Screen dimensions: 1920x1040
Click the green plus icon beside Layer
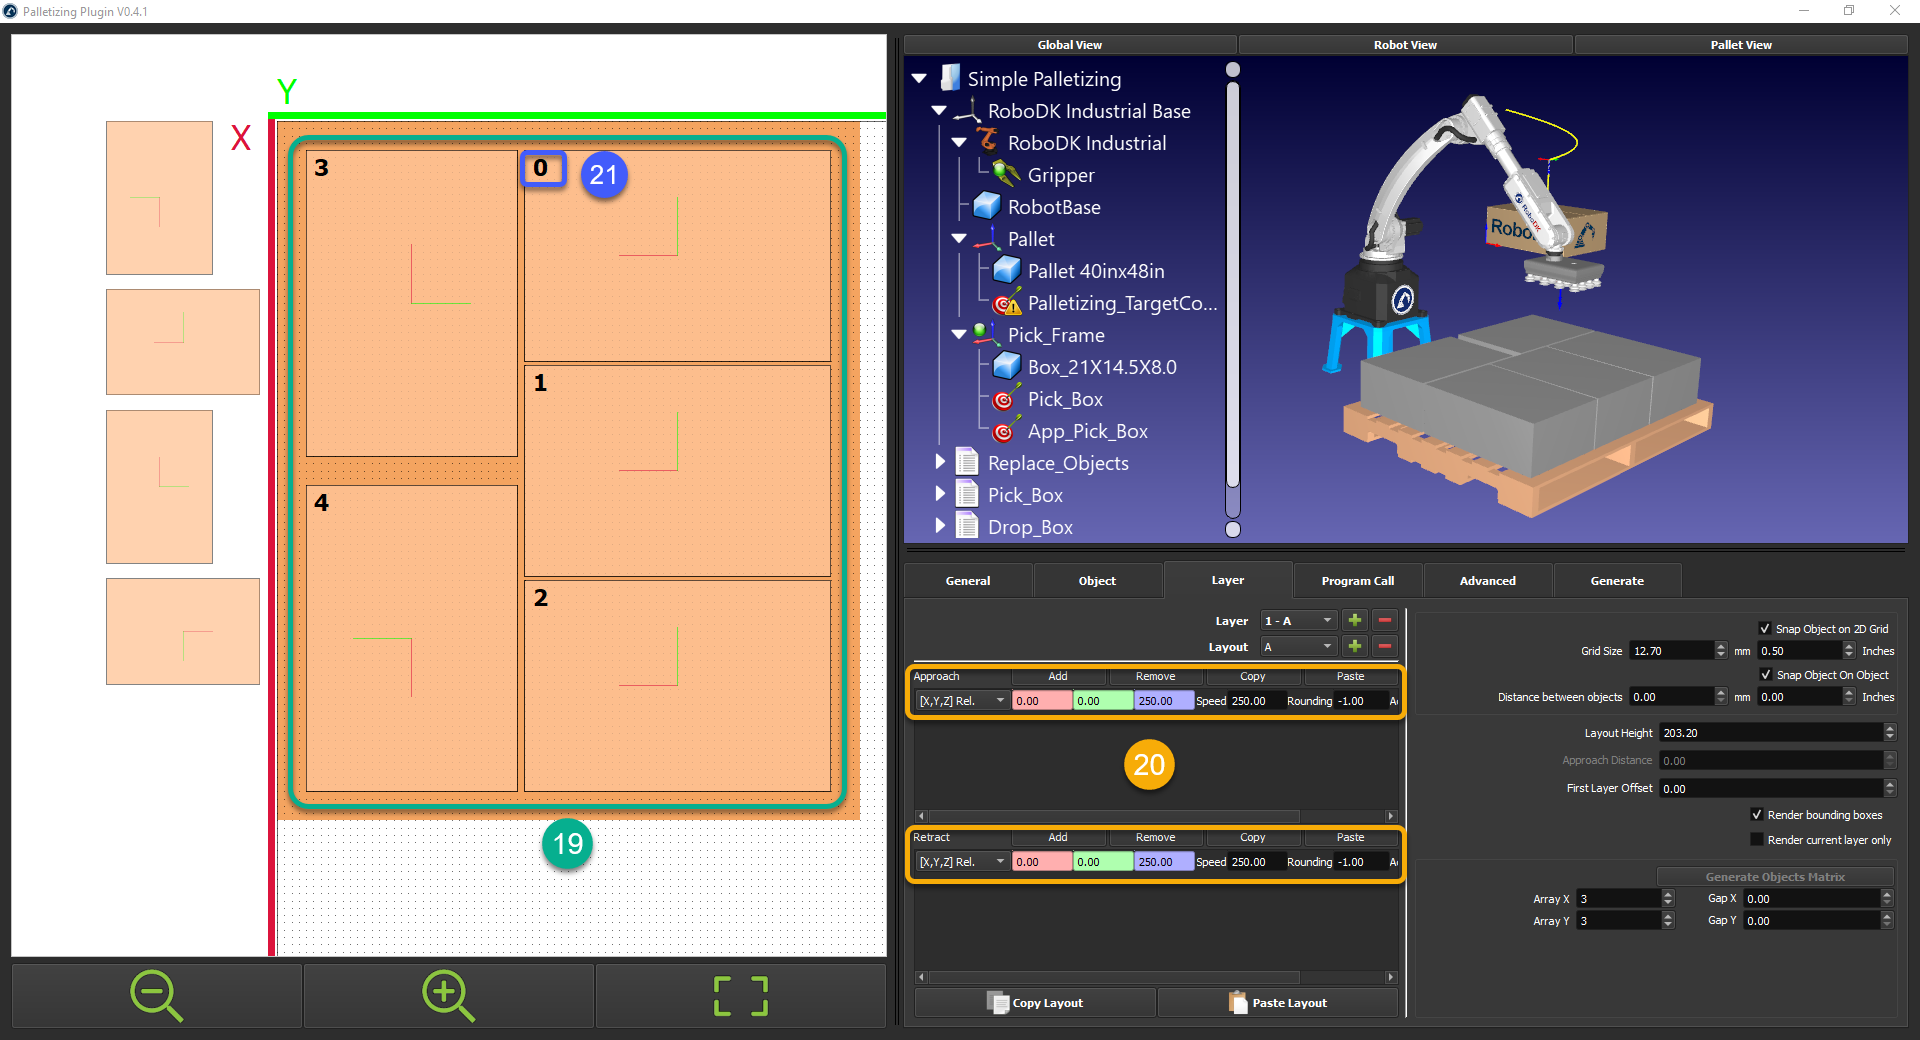1354,620
